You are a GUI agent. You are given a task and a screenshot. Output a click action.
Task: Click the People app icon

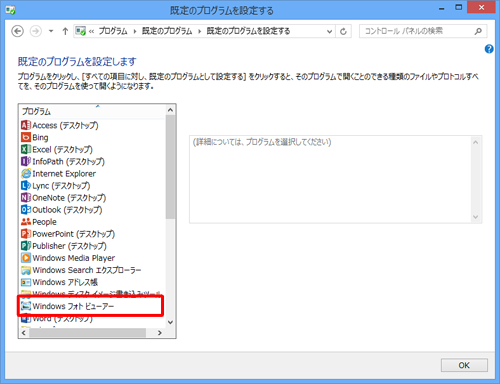coord(26,222)
